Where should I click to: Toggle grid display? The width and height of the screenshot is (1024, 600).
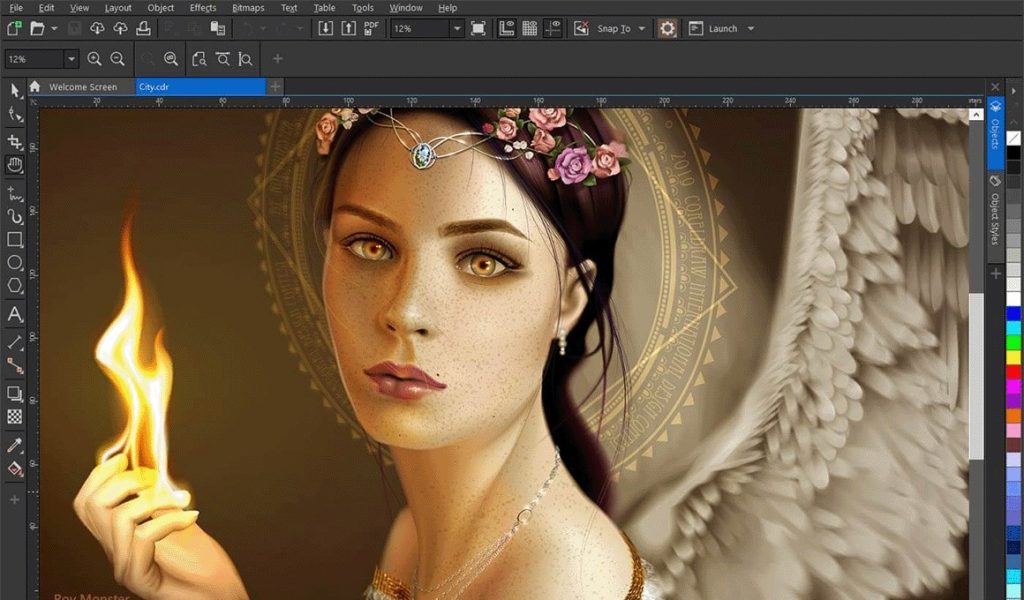pos(530,28)
